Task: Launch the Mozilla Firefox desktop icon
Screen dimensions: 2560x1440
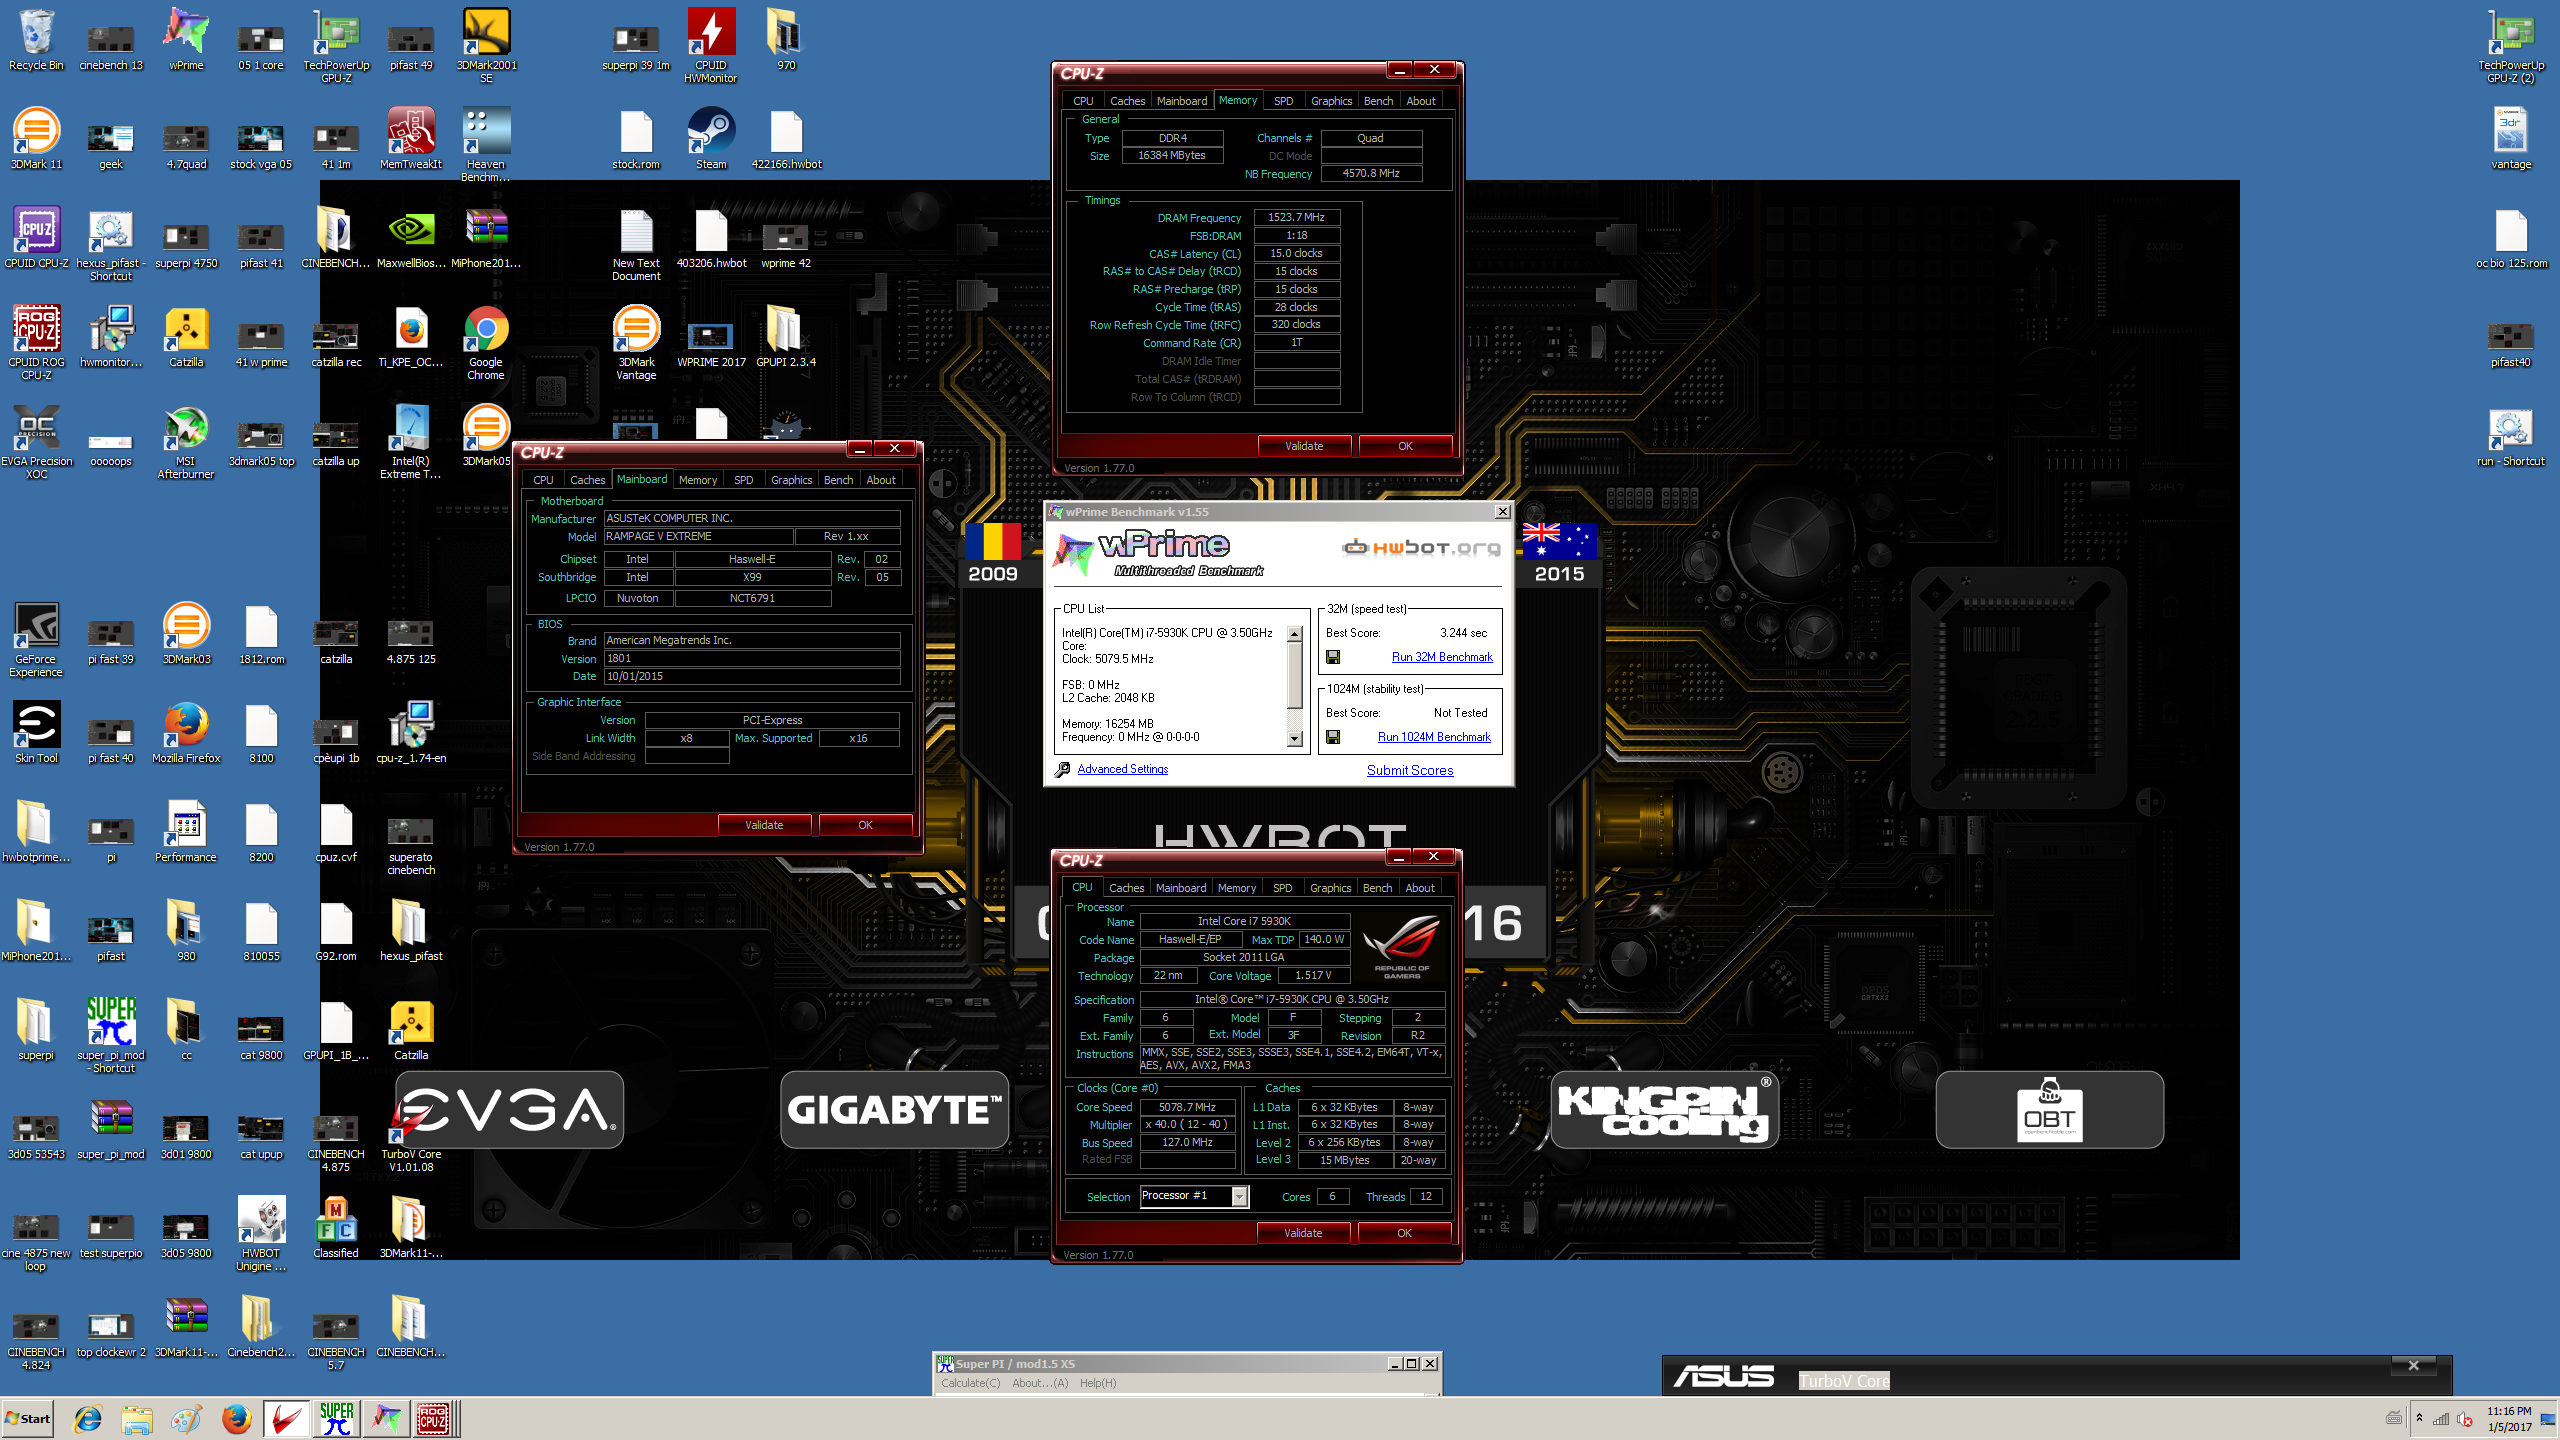Action: click(x=186, y=733)
